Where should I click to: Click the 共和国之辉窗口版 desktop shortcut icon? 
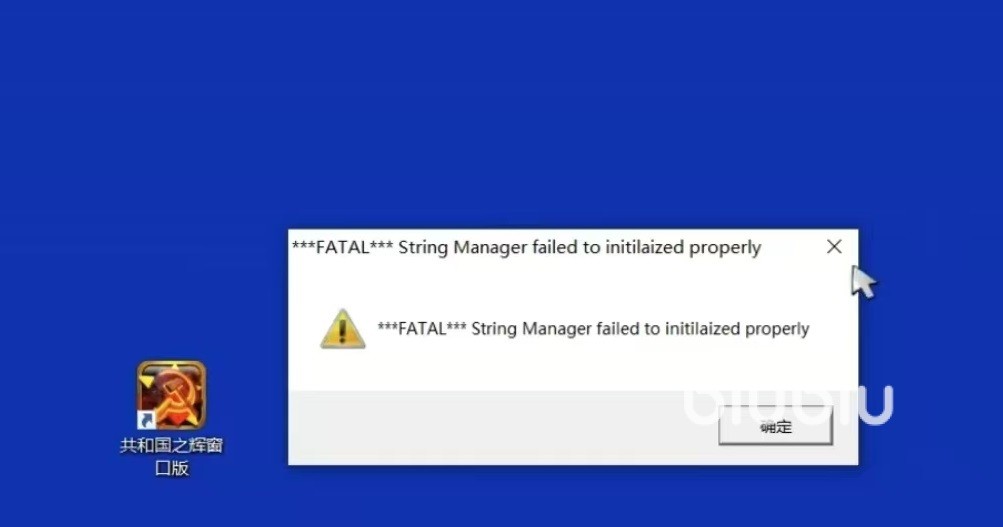(x=171, y=395)
